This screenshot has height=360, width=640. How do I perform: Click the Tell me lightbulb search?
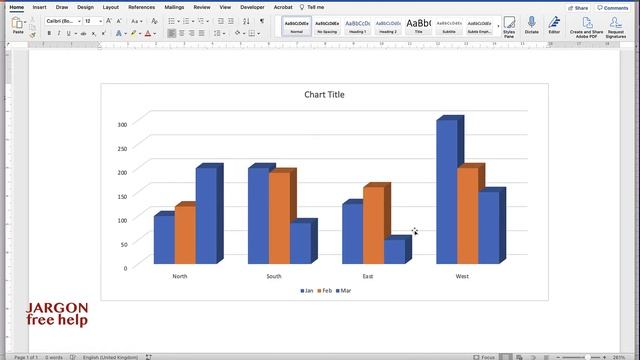312,7
